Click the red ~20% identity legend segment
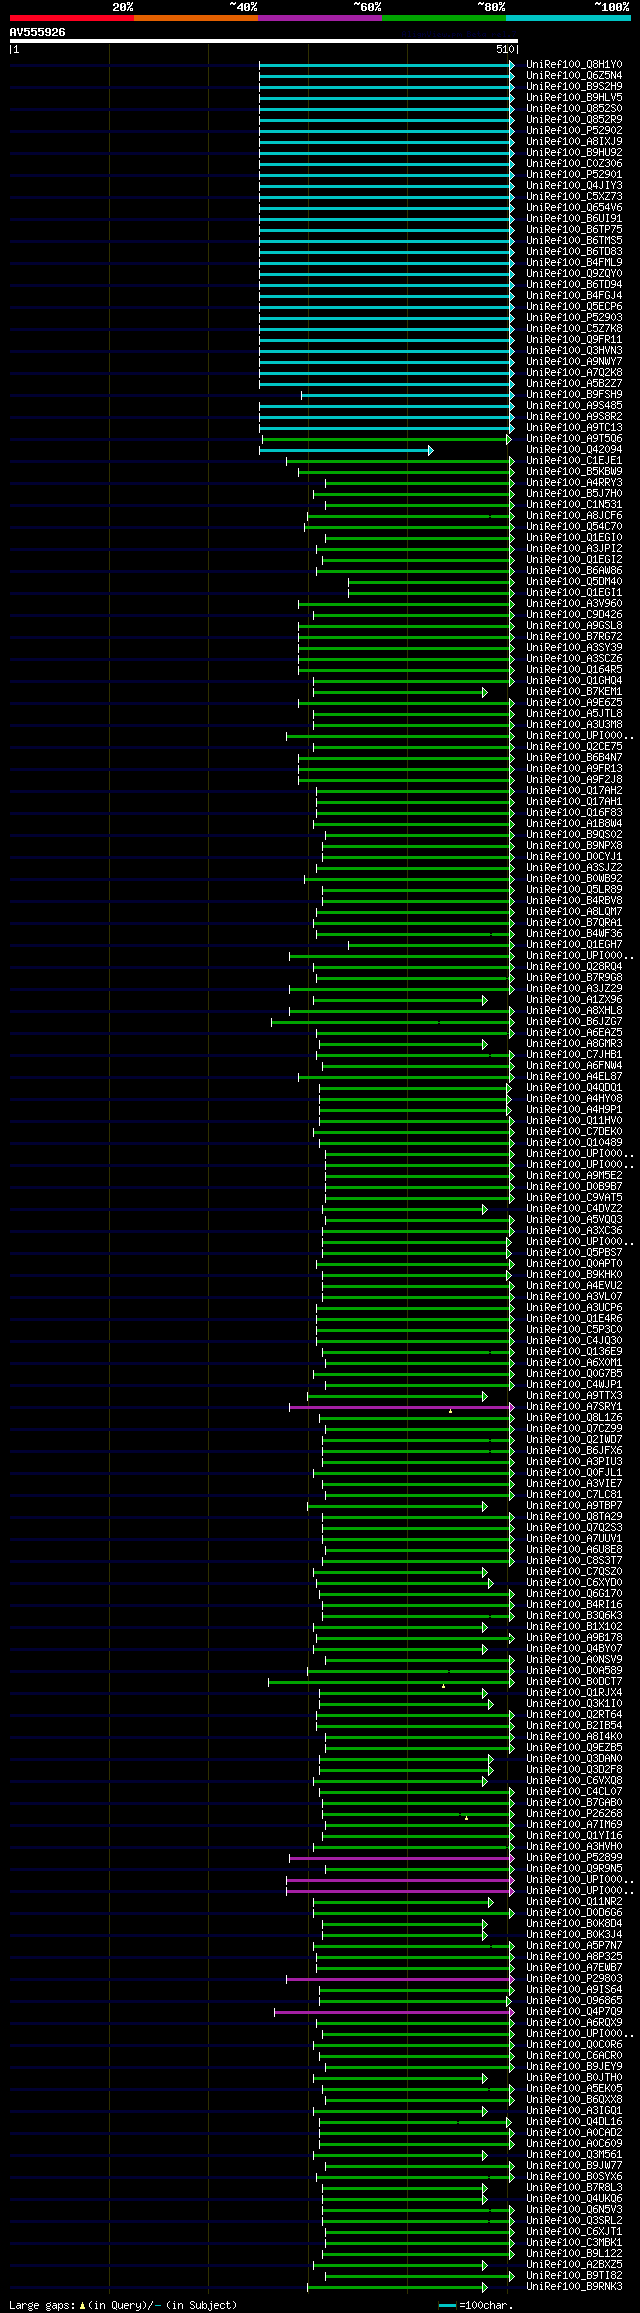This screenshot has width=640, height=2313. pos(72,18)
